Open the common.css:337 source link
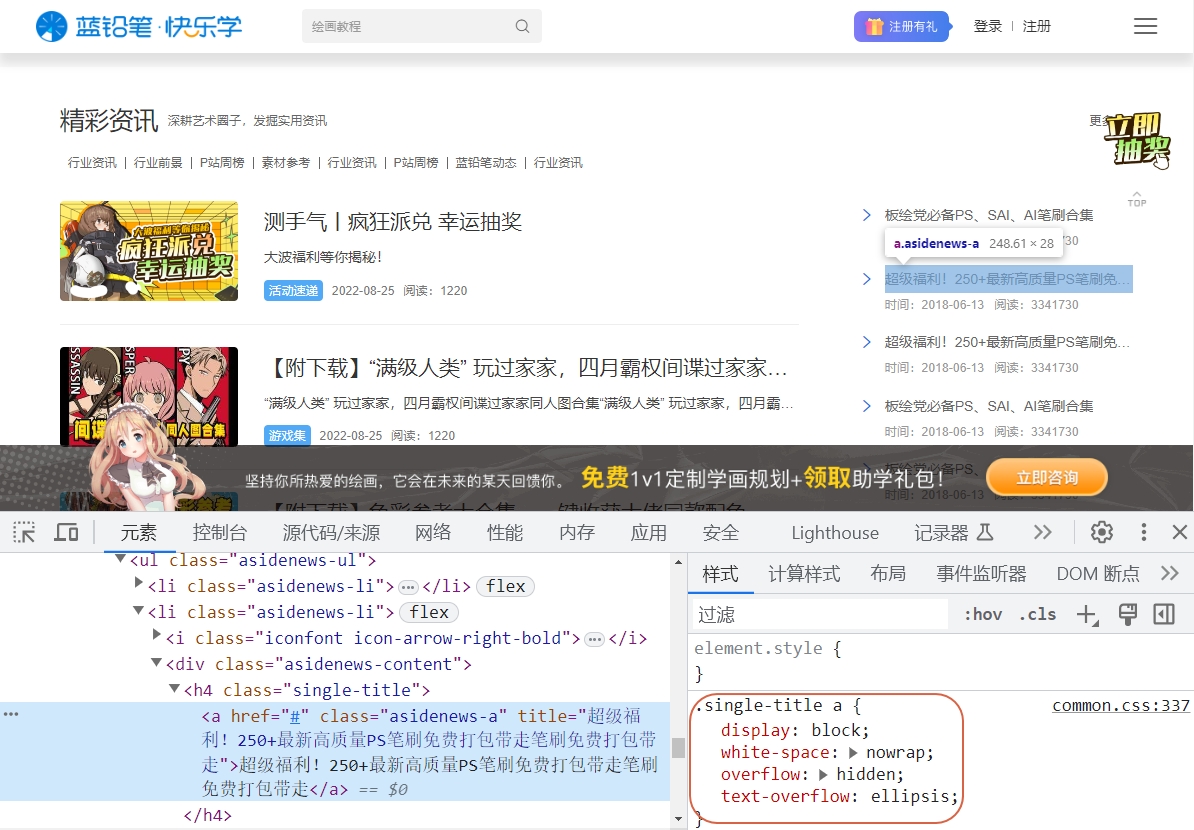Viewport: 1194px width, 830px height. [1121, 706]
